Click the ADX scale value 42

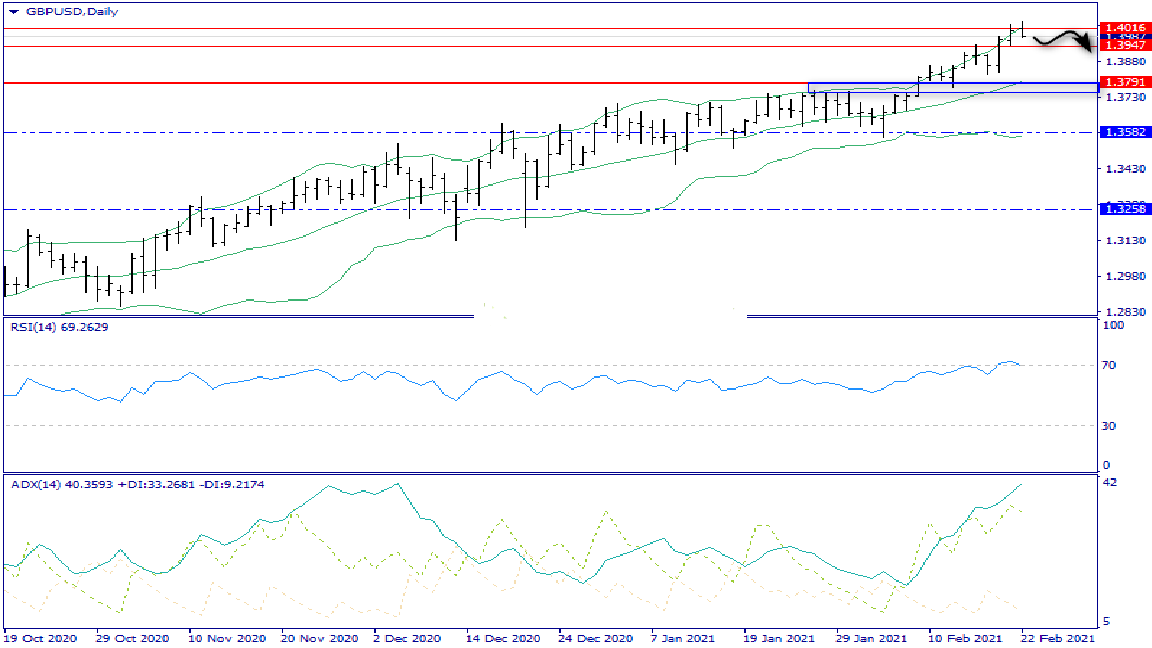(1112, 483)
